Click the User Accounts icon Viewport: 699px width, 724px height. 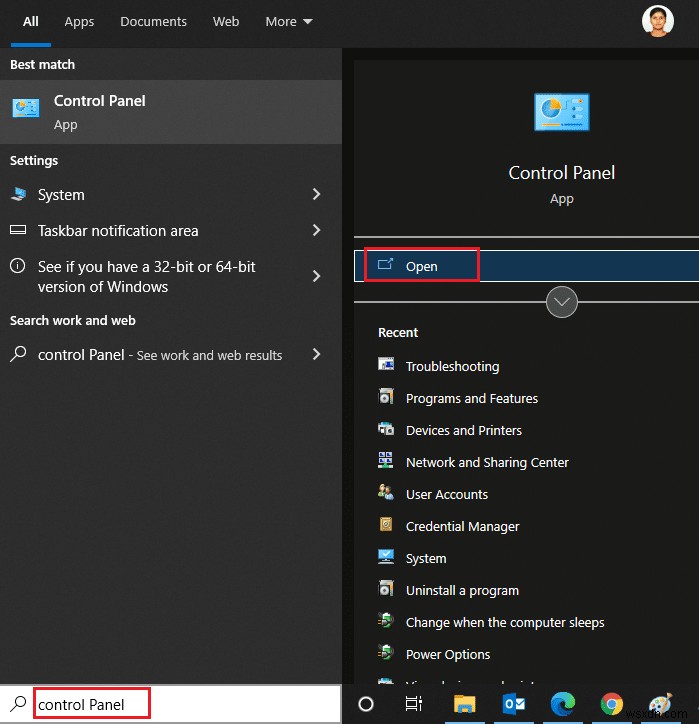[386, 492]
